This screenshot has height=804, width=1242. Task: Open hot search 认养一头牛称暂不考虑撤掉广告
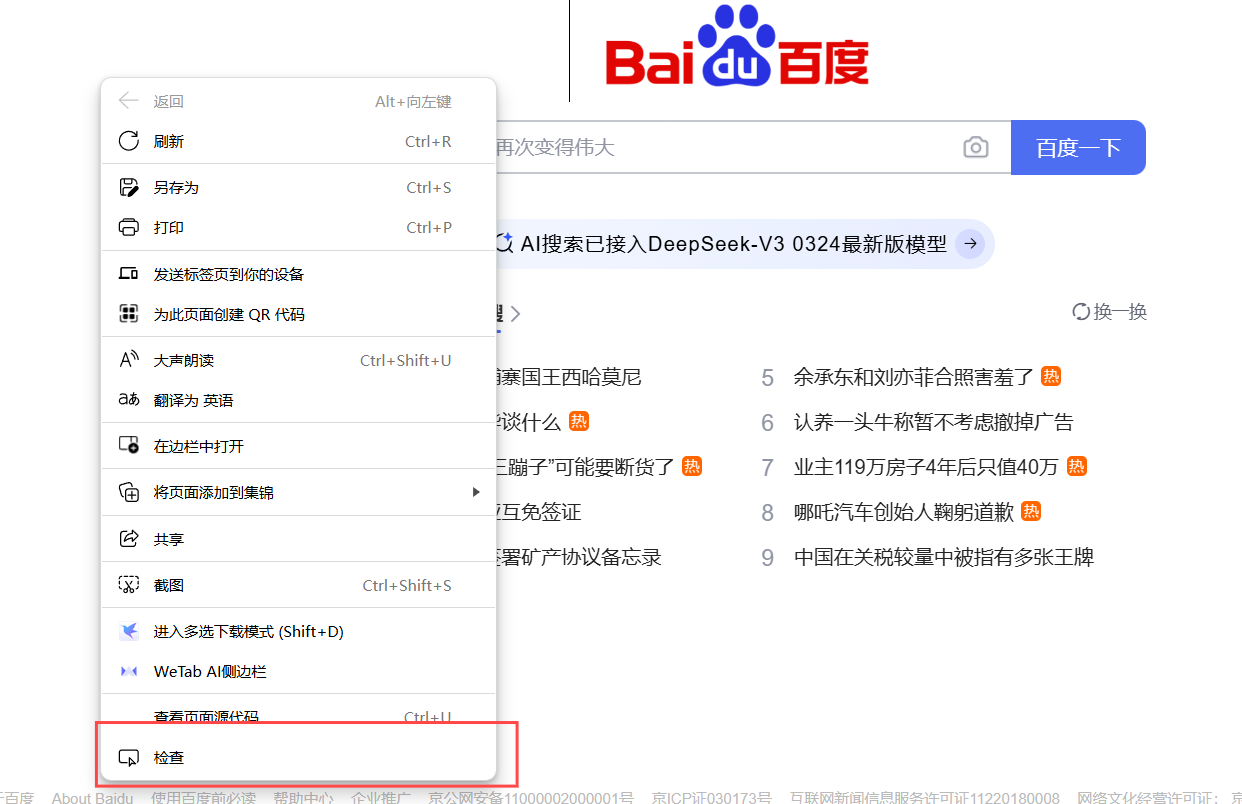point(933,422)
